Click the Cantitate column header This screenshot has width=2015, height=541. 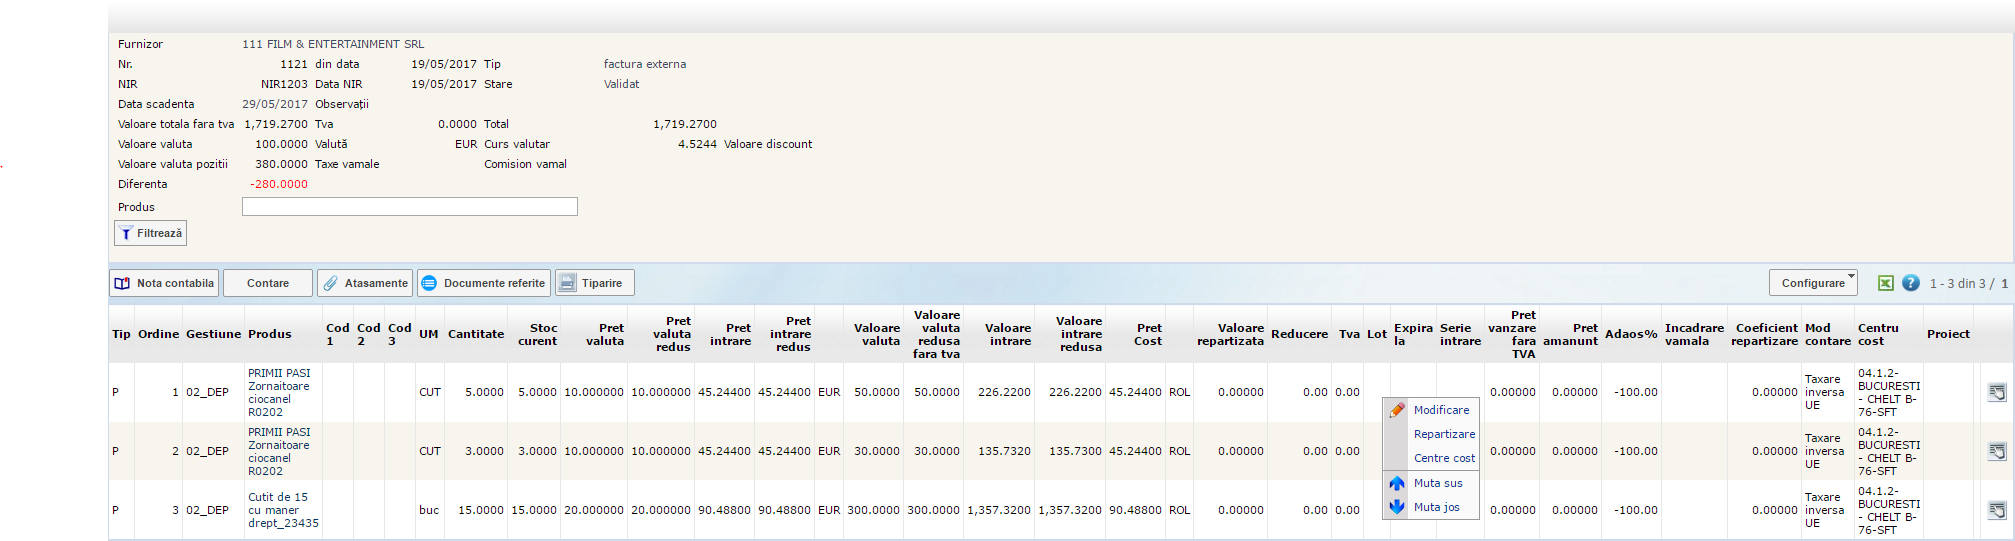coord(475,334)
